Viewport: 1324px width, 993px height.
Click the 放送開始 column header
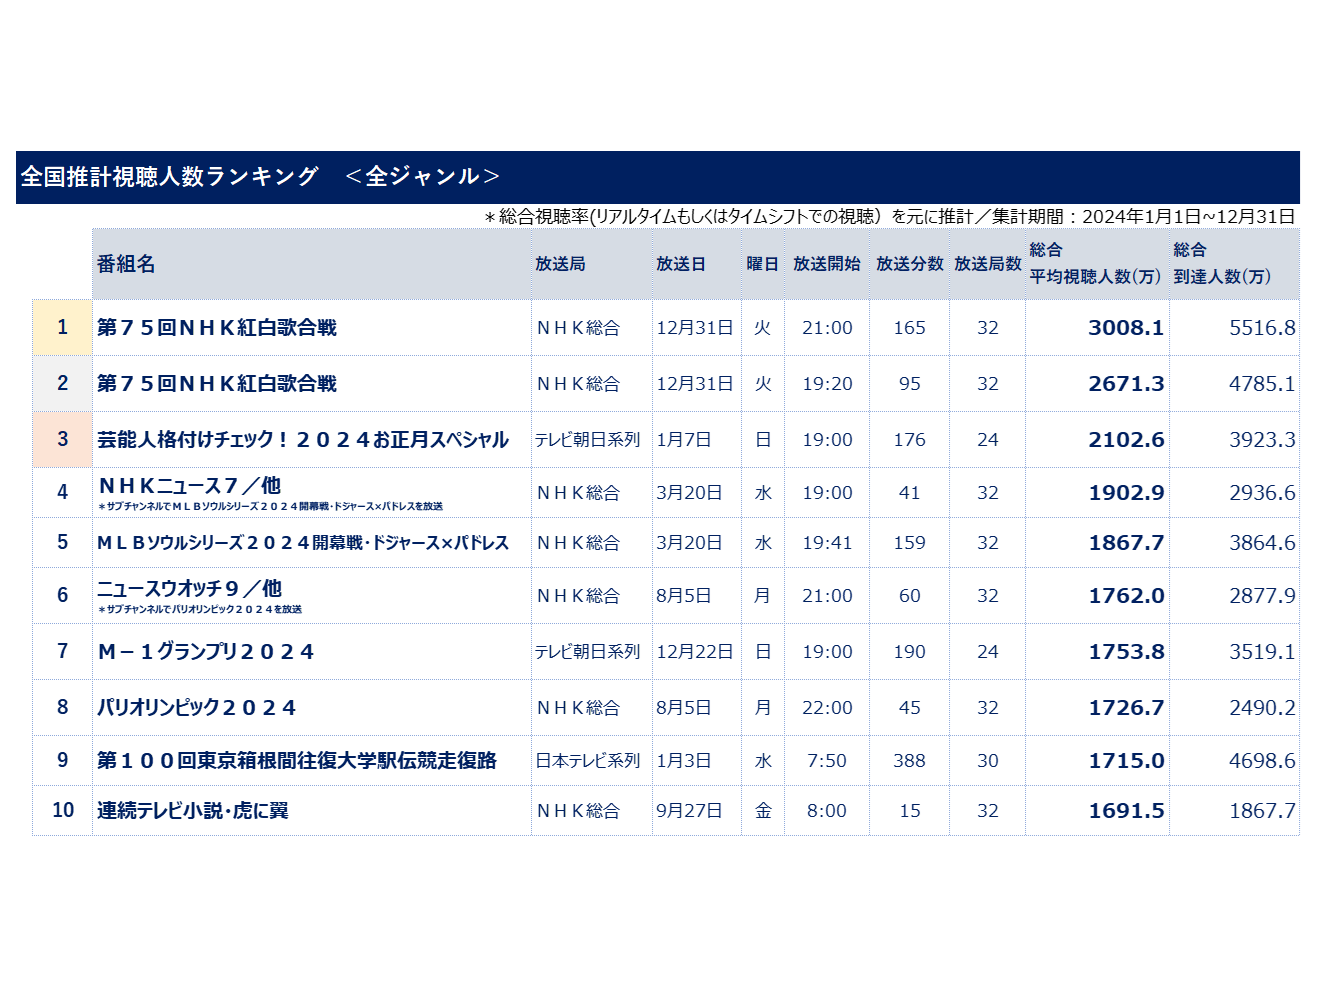point(826,264)
